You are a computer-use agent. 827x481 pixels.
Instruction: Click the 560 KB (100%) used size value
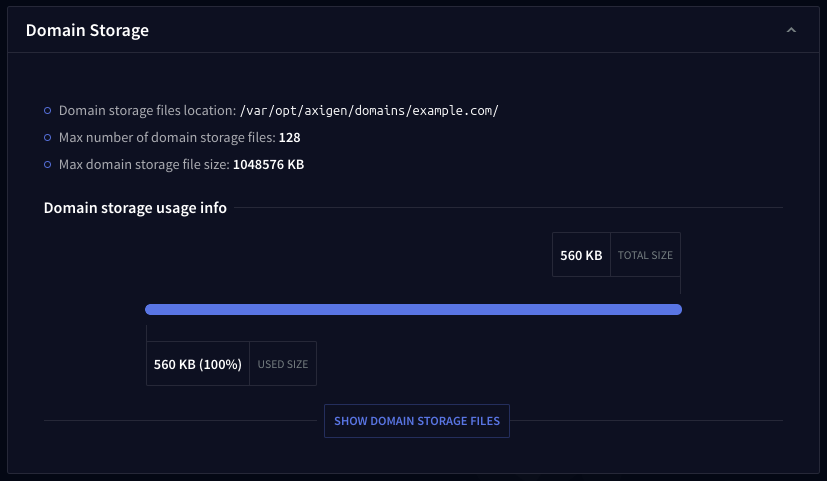pos(198,364)
